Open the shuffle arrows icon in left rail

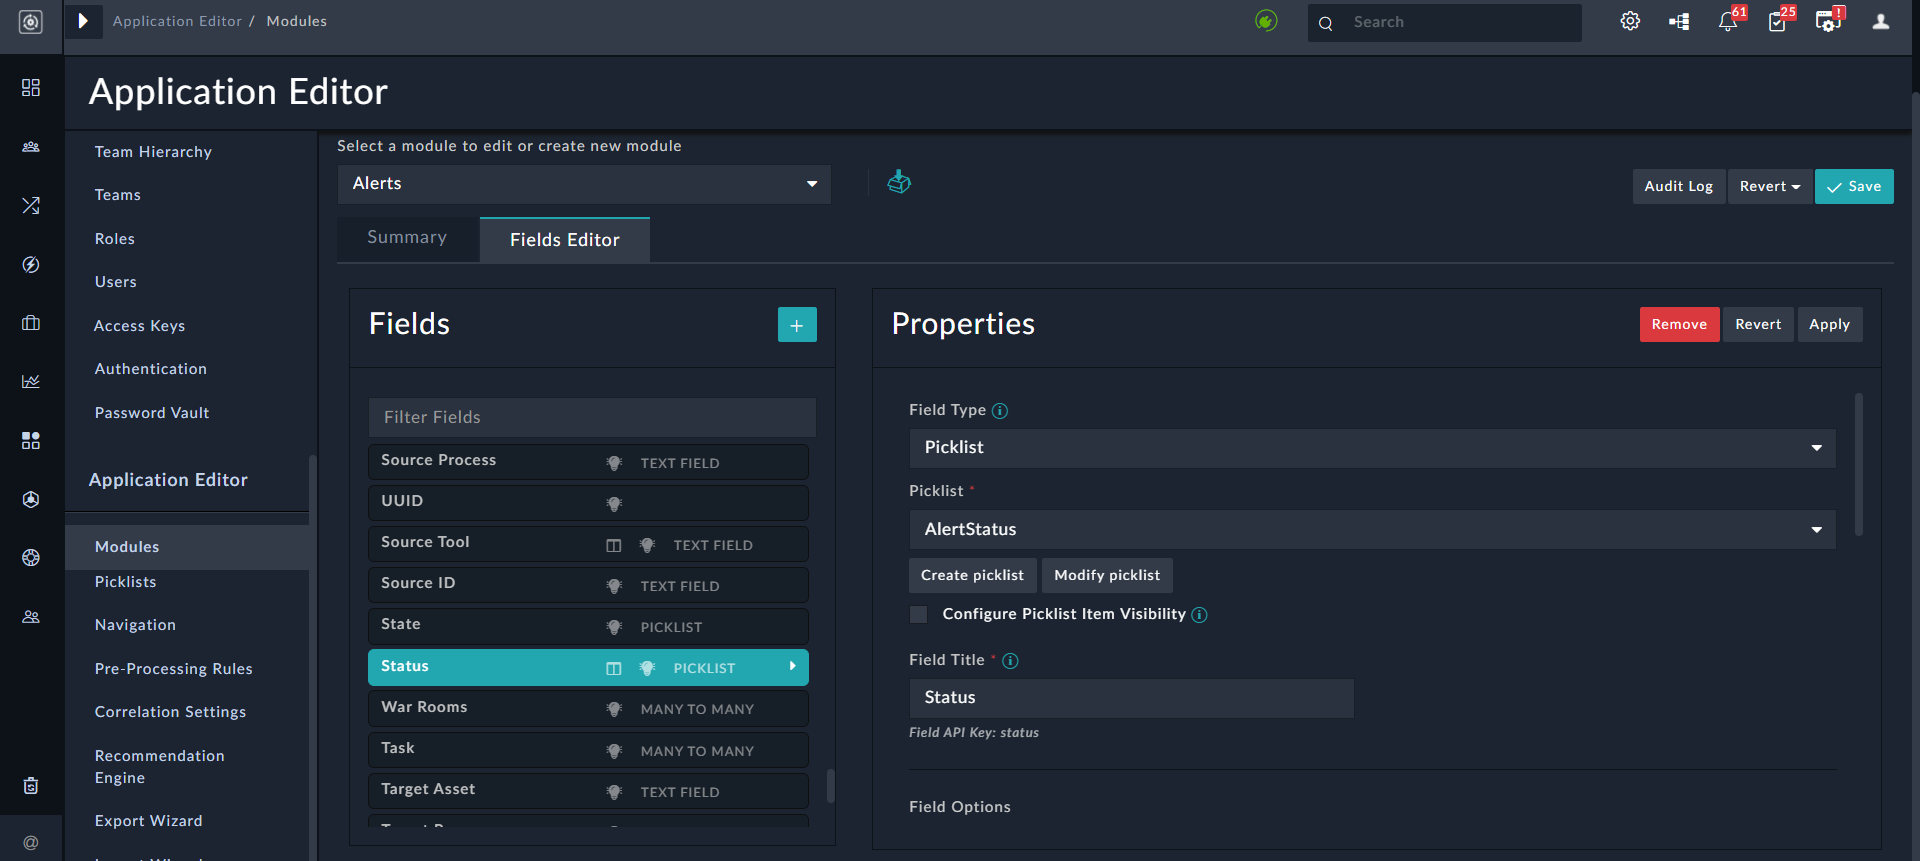coord(31,206)
